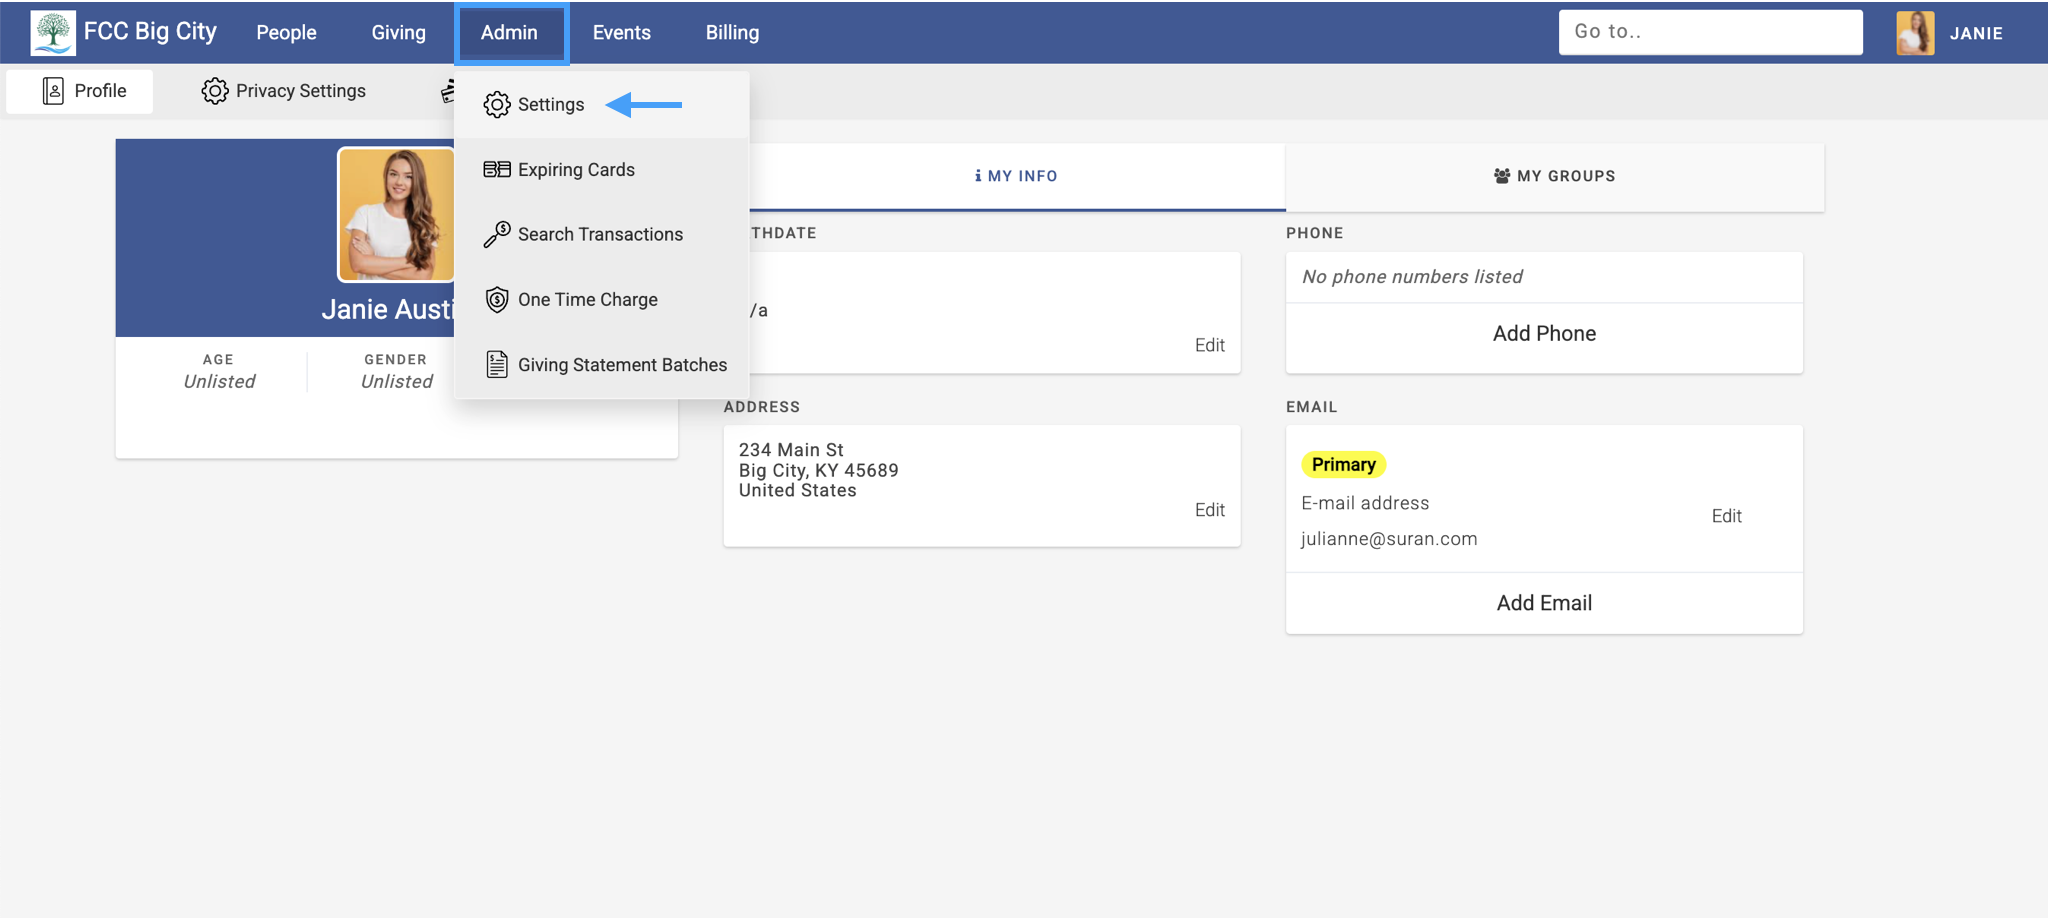Click the info icon on My Info tab

(x=977, y=175)
